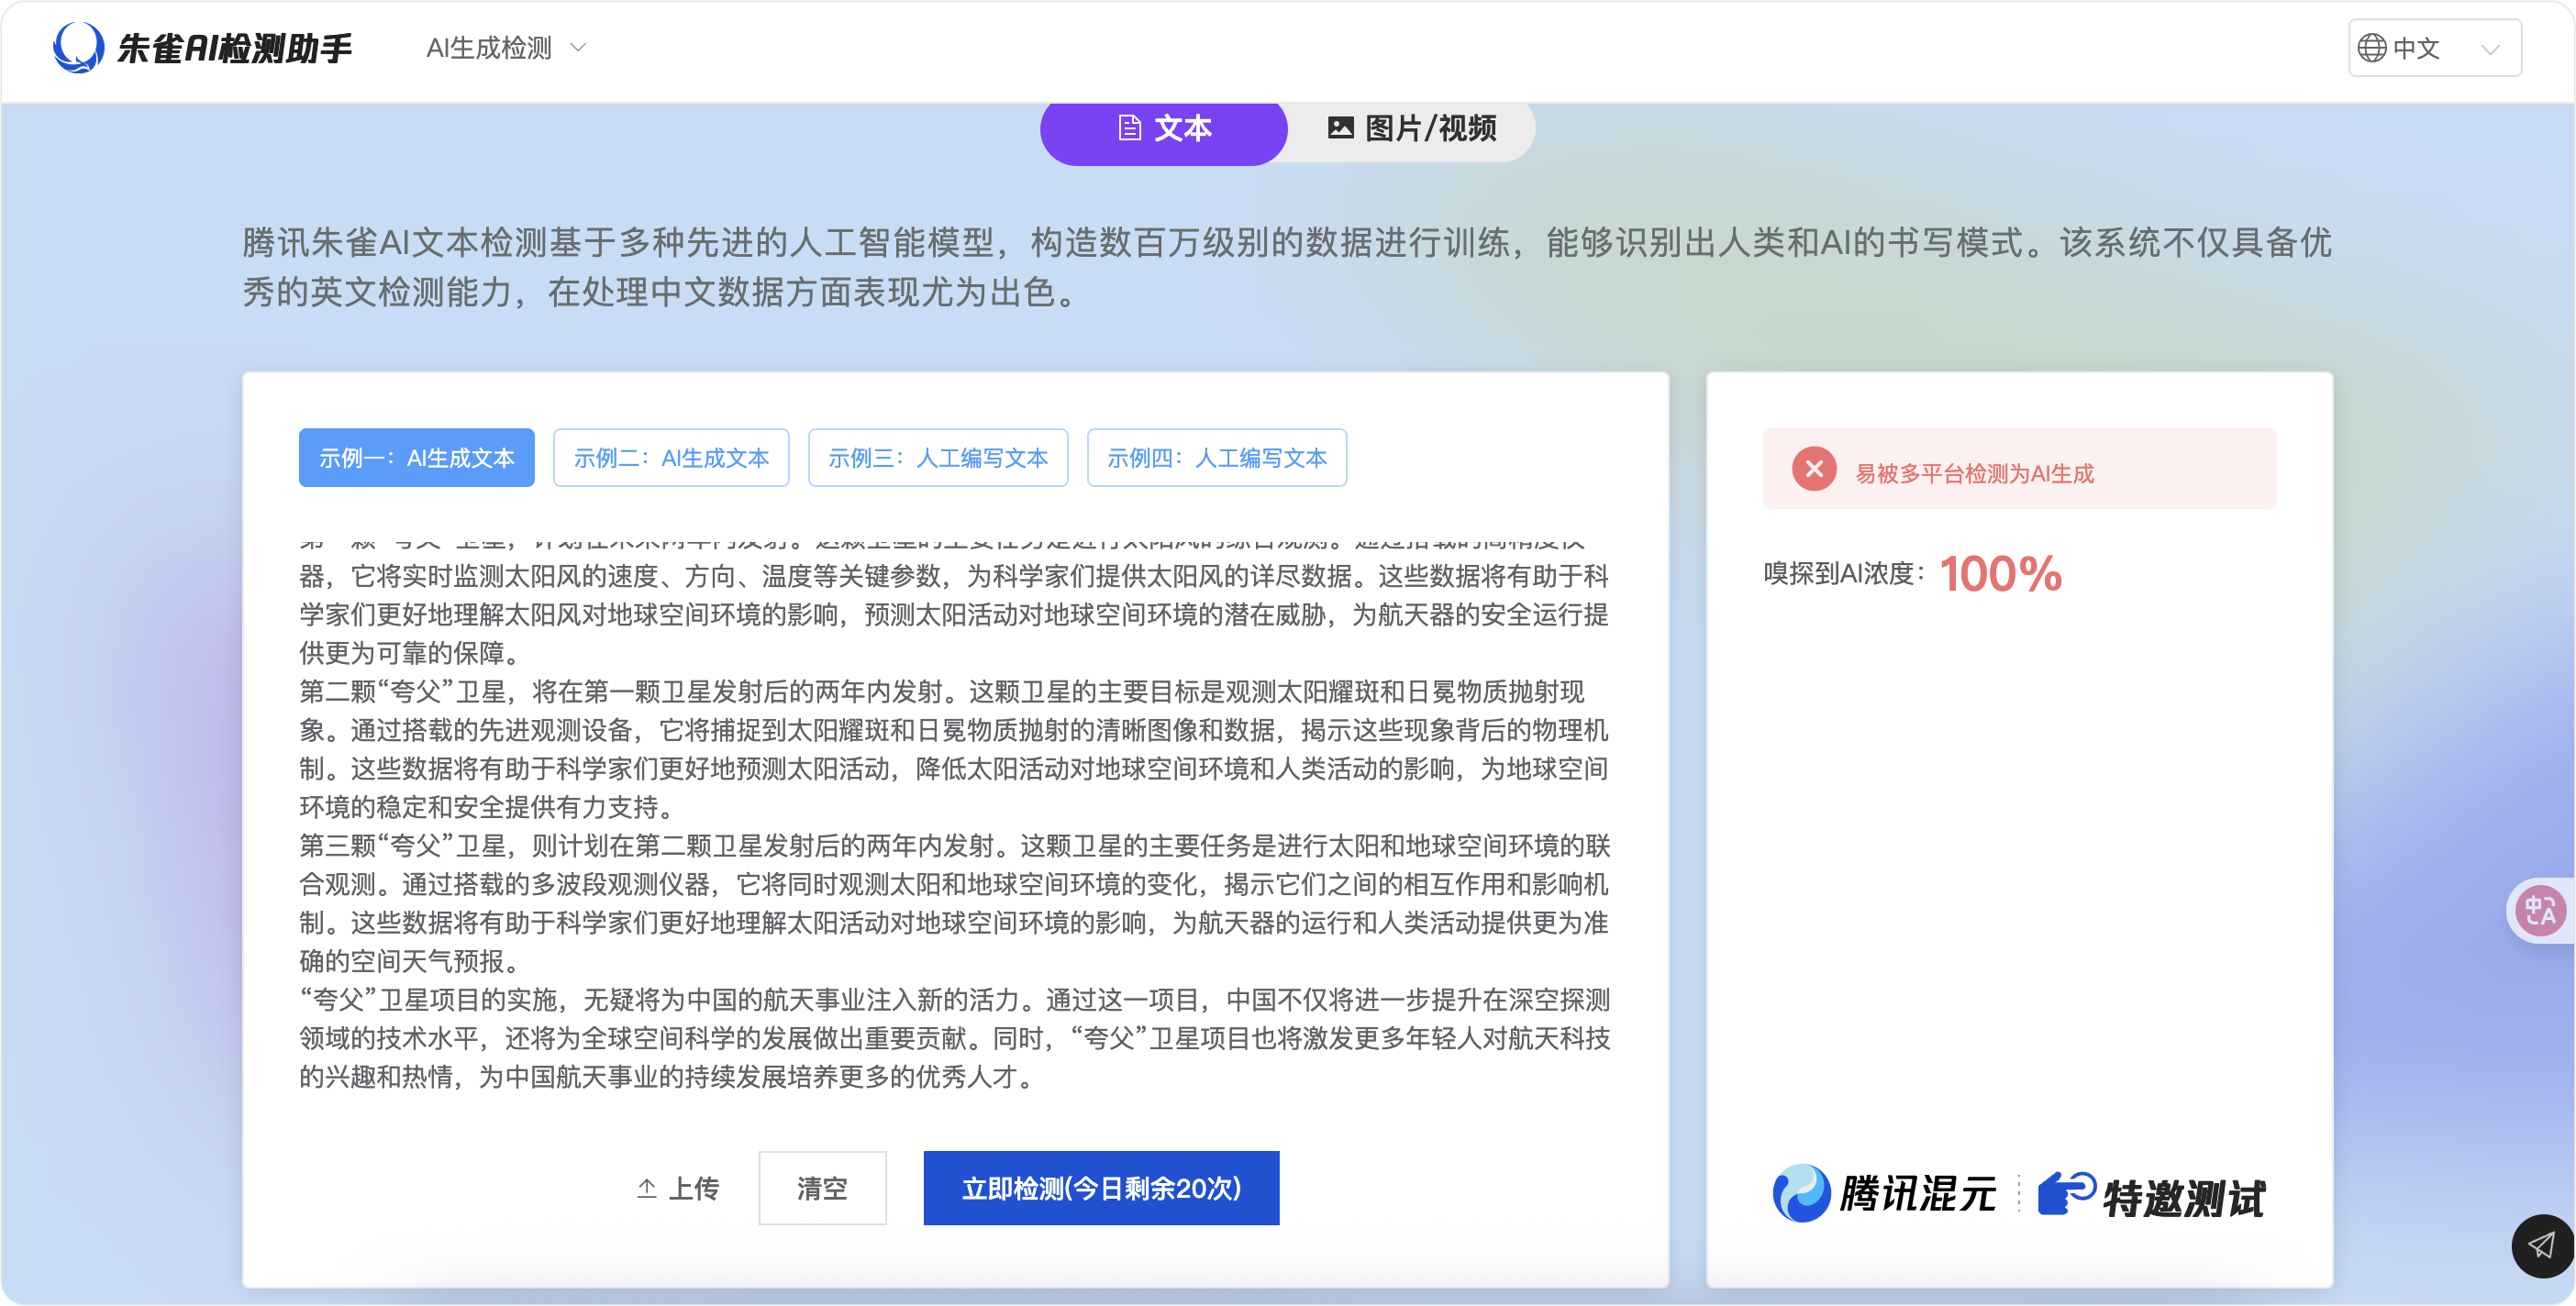The image size is (2576, 1306).
Task: Click the 朱雀 bird logo icon
Action: 77,47
